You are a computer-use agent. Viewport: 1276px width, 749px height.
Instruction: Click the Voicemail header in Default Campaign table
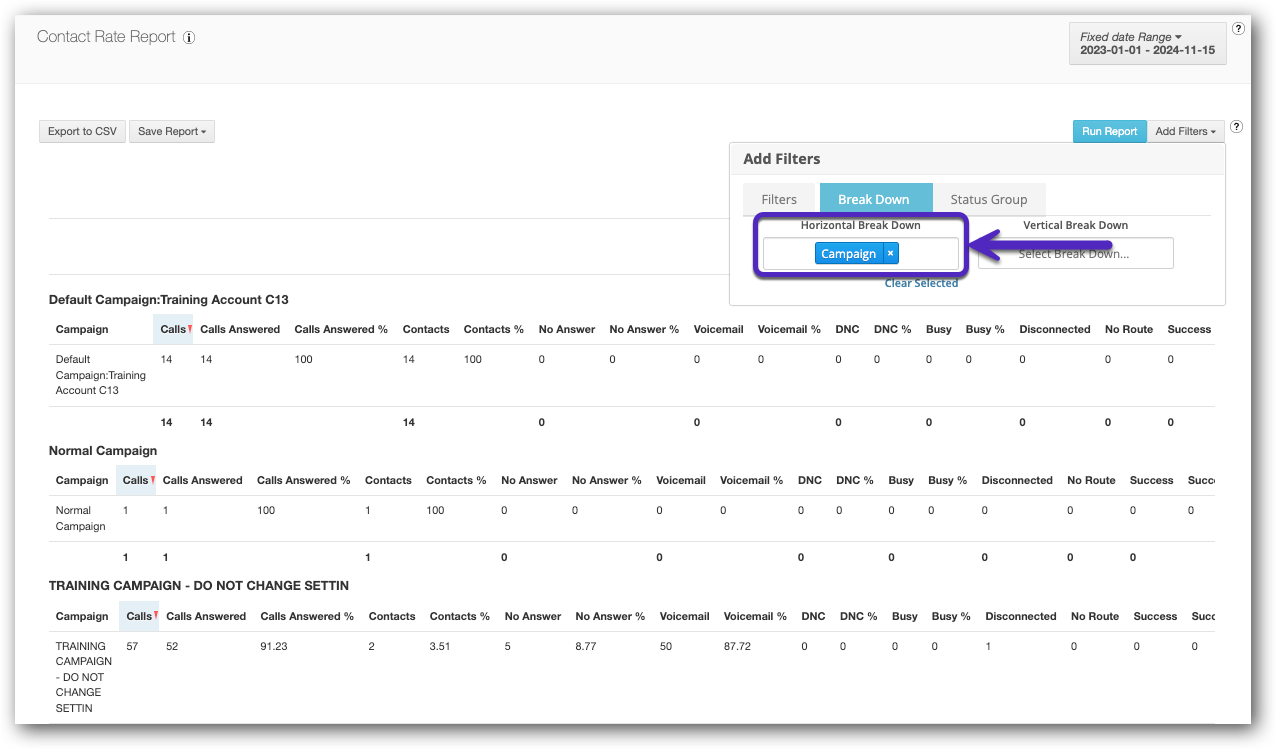pyautogui.click(x=718, y=329)
